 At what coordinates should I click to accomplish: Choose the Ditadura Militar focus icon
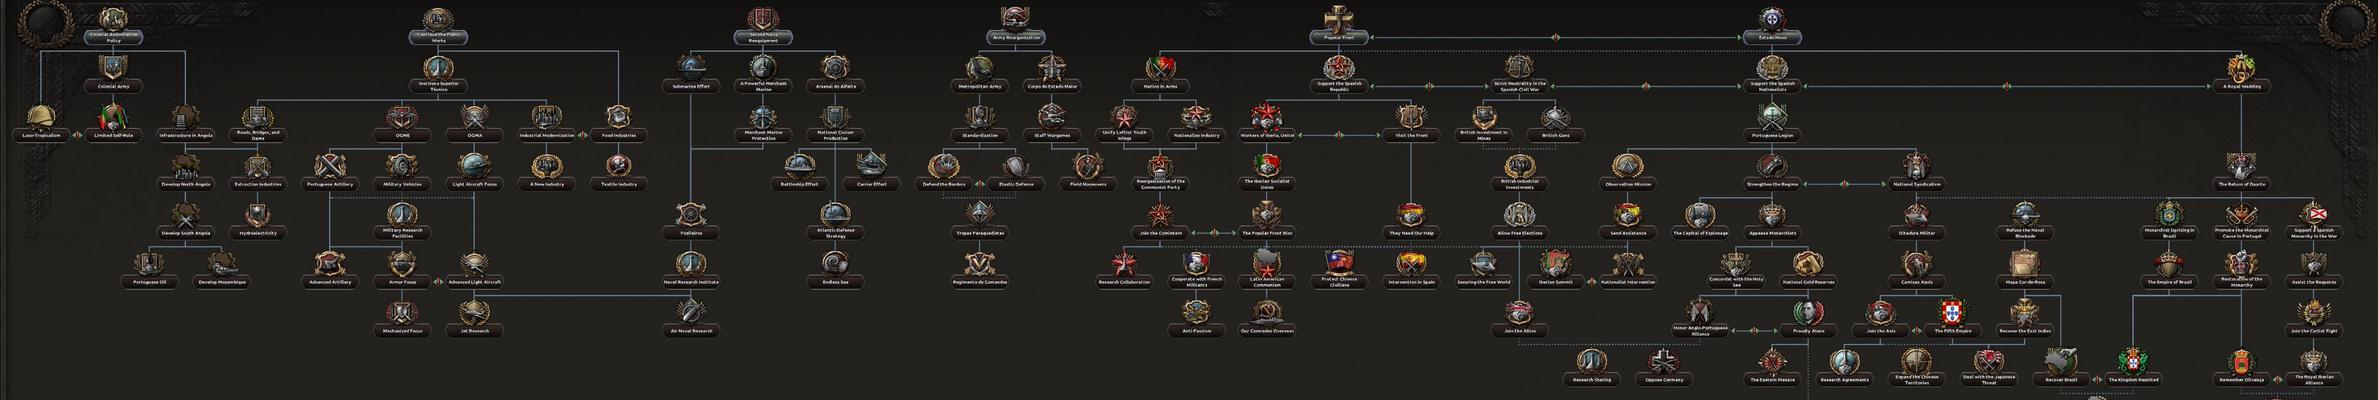(1916, 214)
